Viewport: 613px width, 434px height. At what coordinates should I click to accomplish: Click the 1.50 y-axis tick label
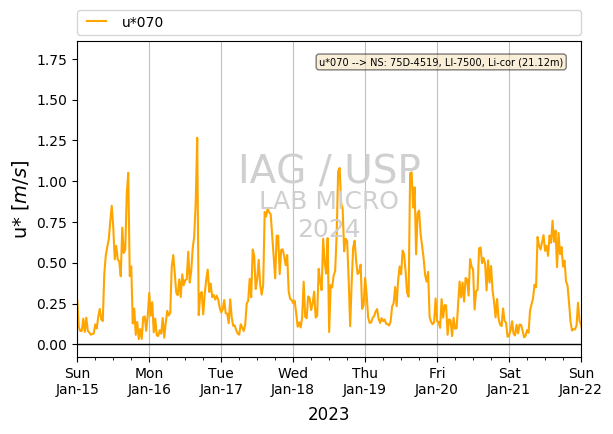52,100
